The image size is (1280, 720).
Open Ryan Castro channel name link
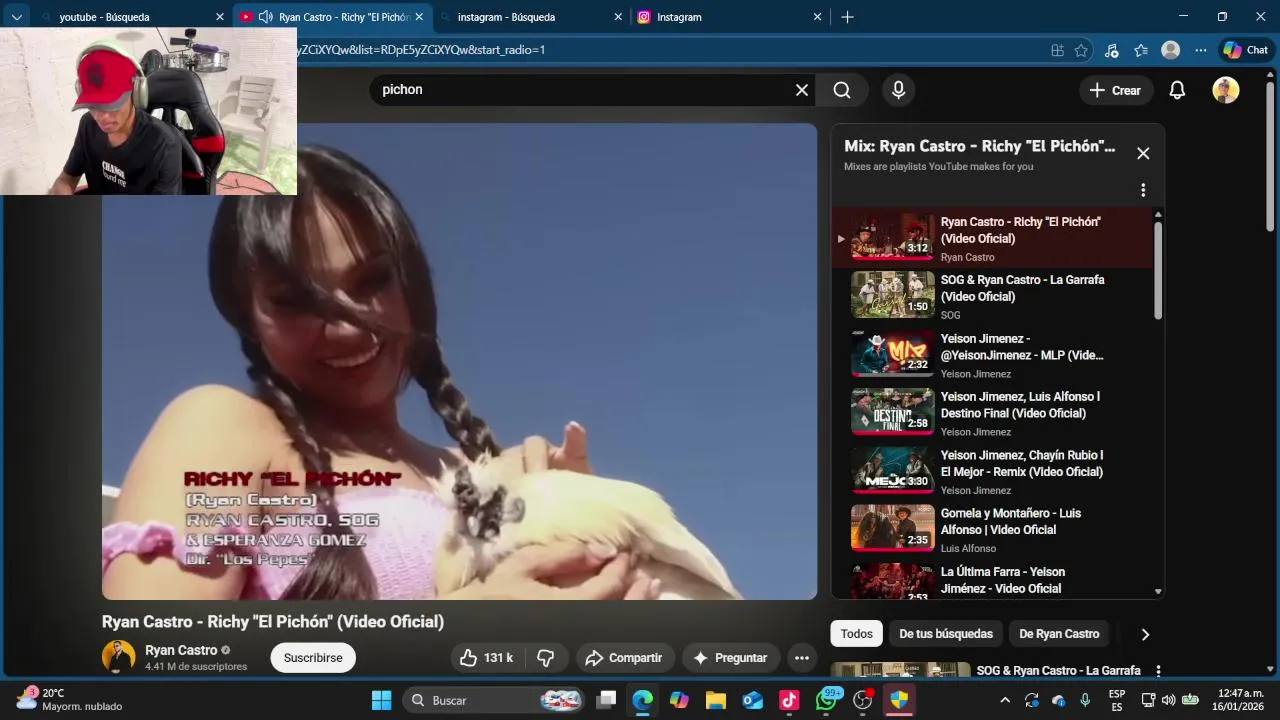click(181, 650)
